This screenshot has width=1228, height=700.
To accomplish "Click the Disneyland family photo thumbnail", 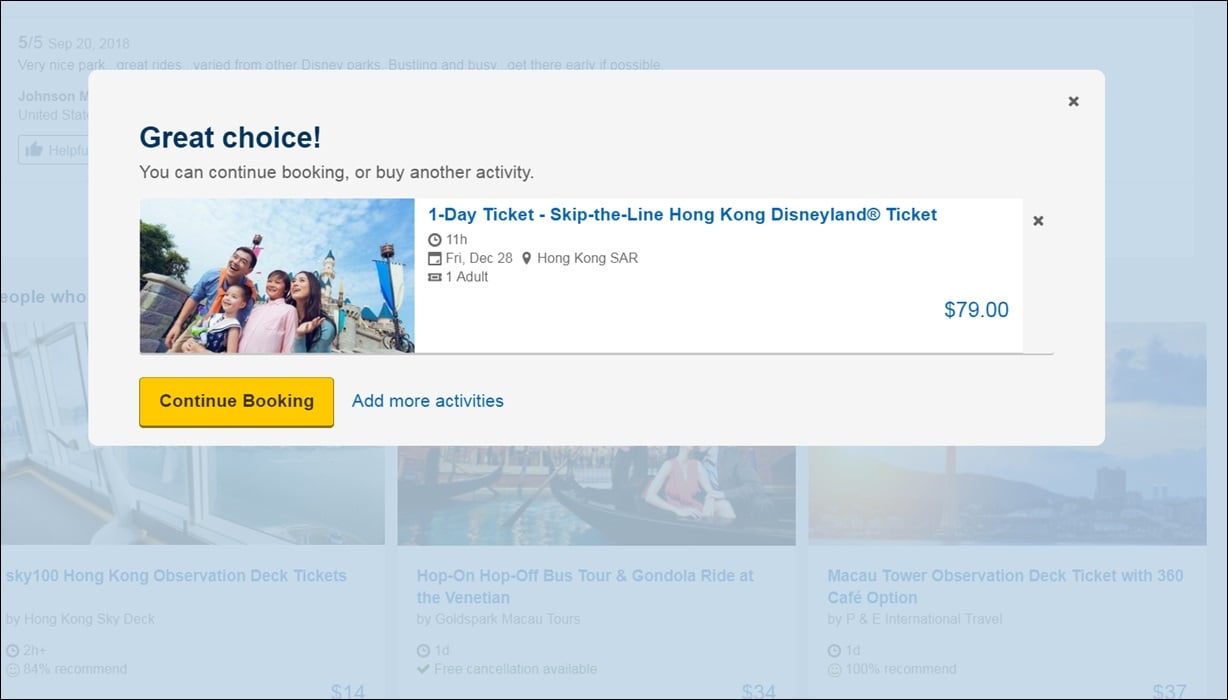I will pyautogui.click(x=277, y=275).
